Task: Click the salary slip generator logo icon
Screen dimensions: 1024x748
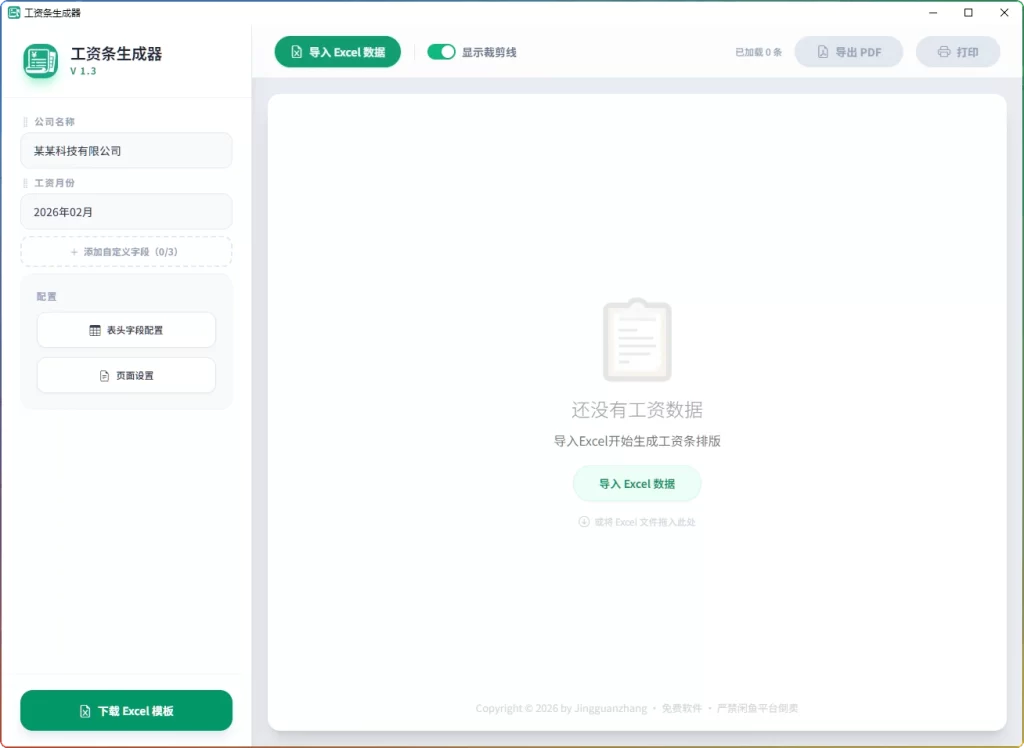Action: point(39,61)
